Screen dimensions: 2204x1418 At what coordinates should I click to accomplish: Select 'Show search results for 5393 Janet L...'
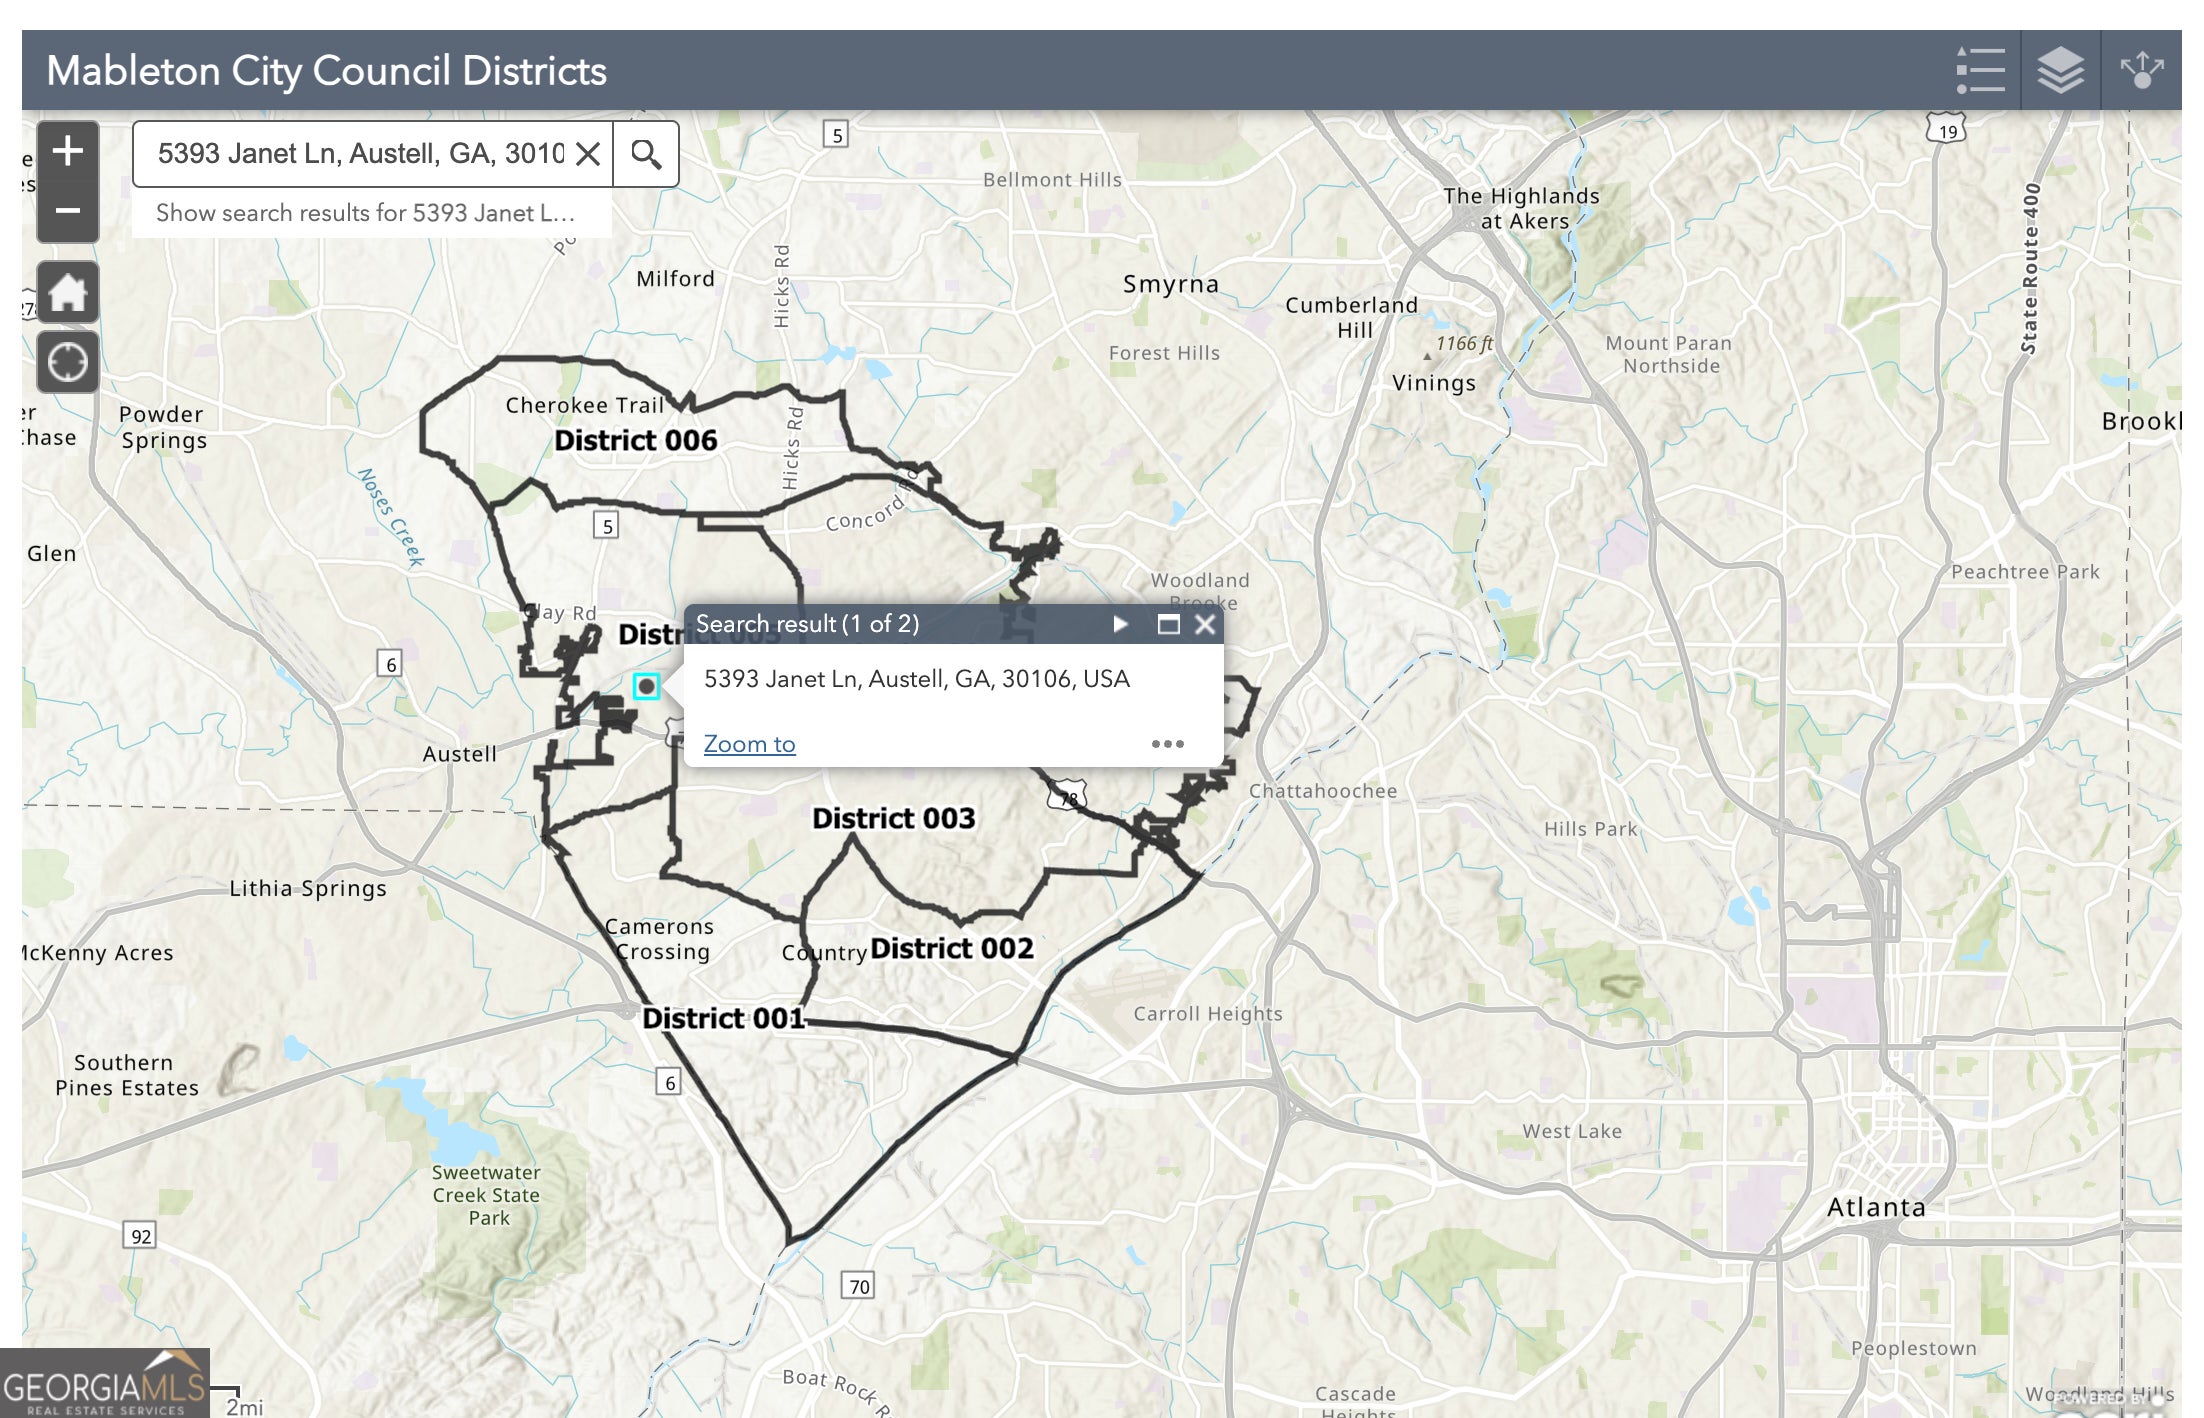366,213
